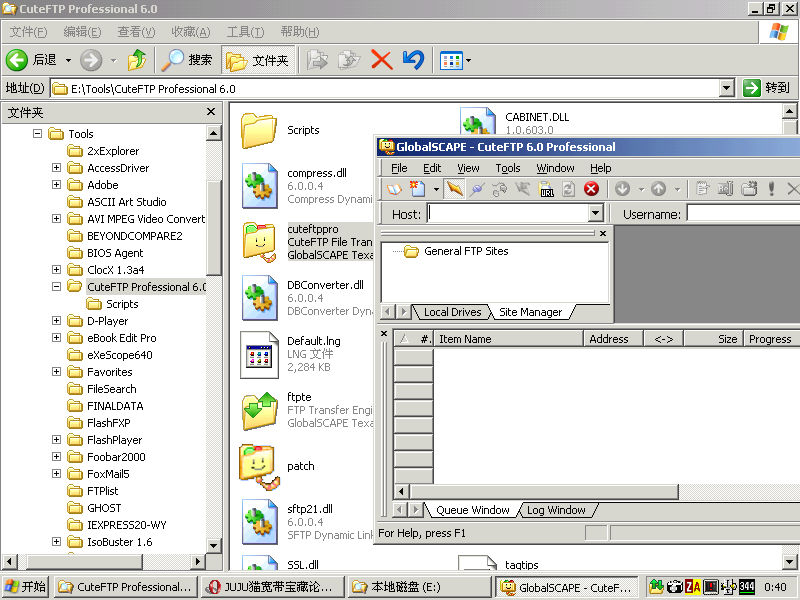Open the Explorer 查看(V) menu
Screen dimensions: 800x600
tap(136, 32)
